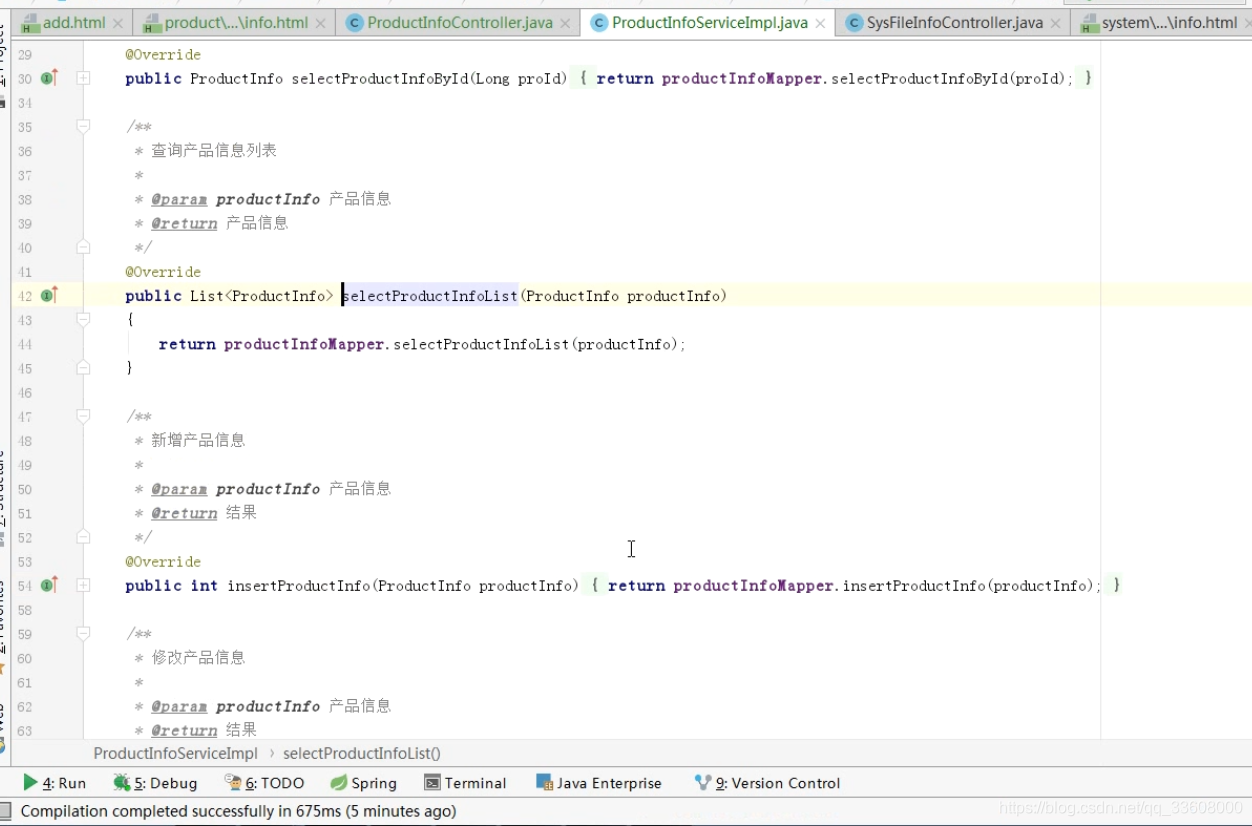Click the fold end marker on line 45
Viewport: 1252px width, 826px height.
[84, 368]
